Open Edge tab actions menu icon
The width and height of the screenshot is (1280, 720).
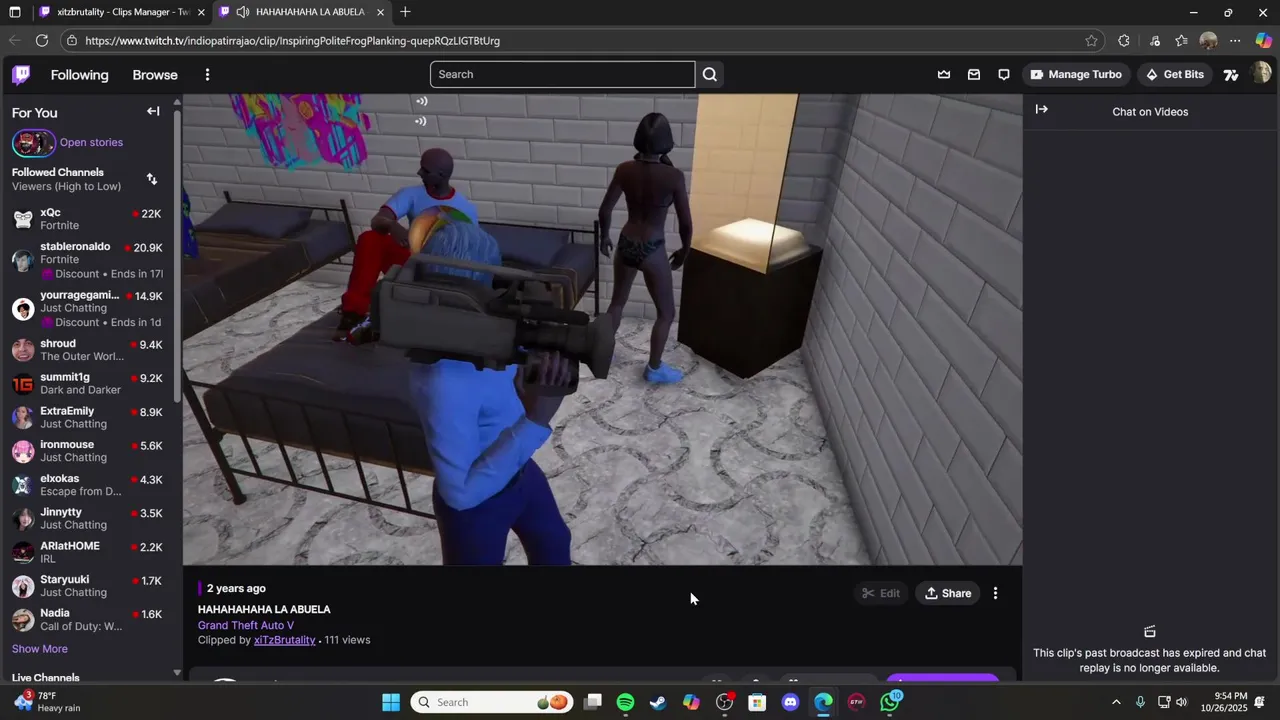(x=14, y=12)
